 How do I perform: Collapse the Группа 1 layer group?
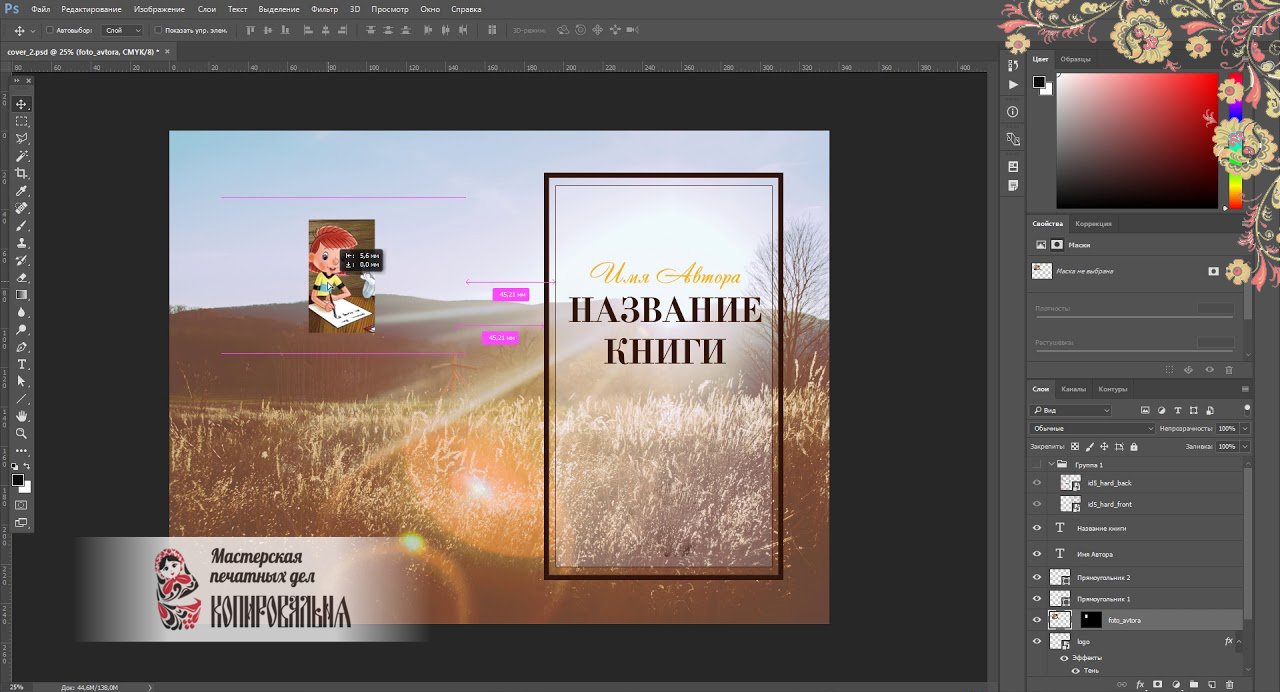pyautogui.click(x=1052, y=465)
